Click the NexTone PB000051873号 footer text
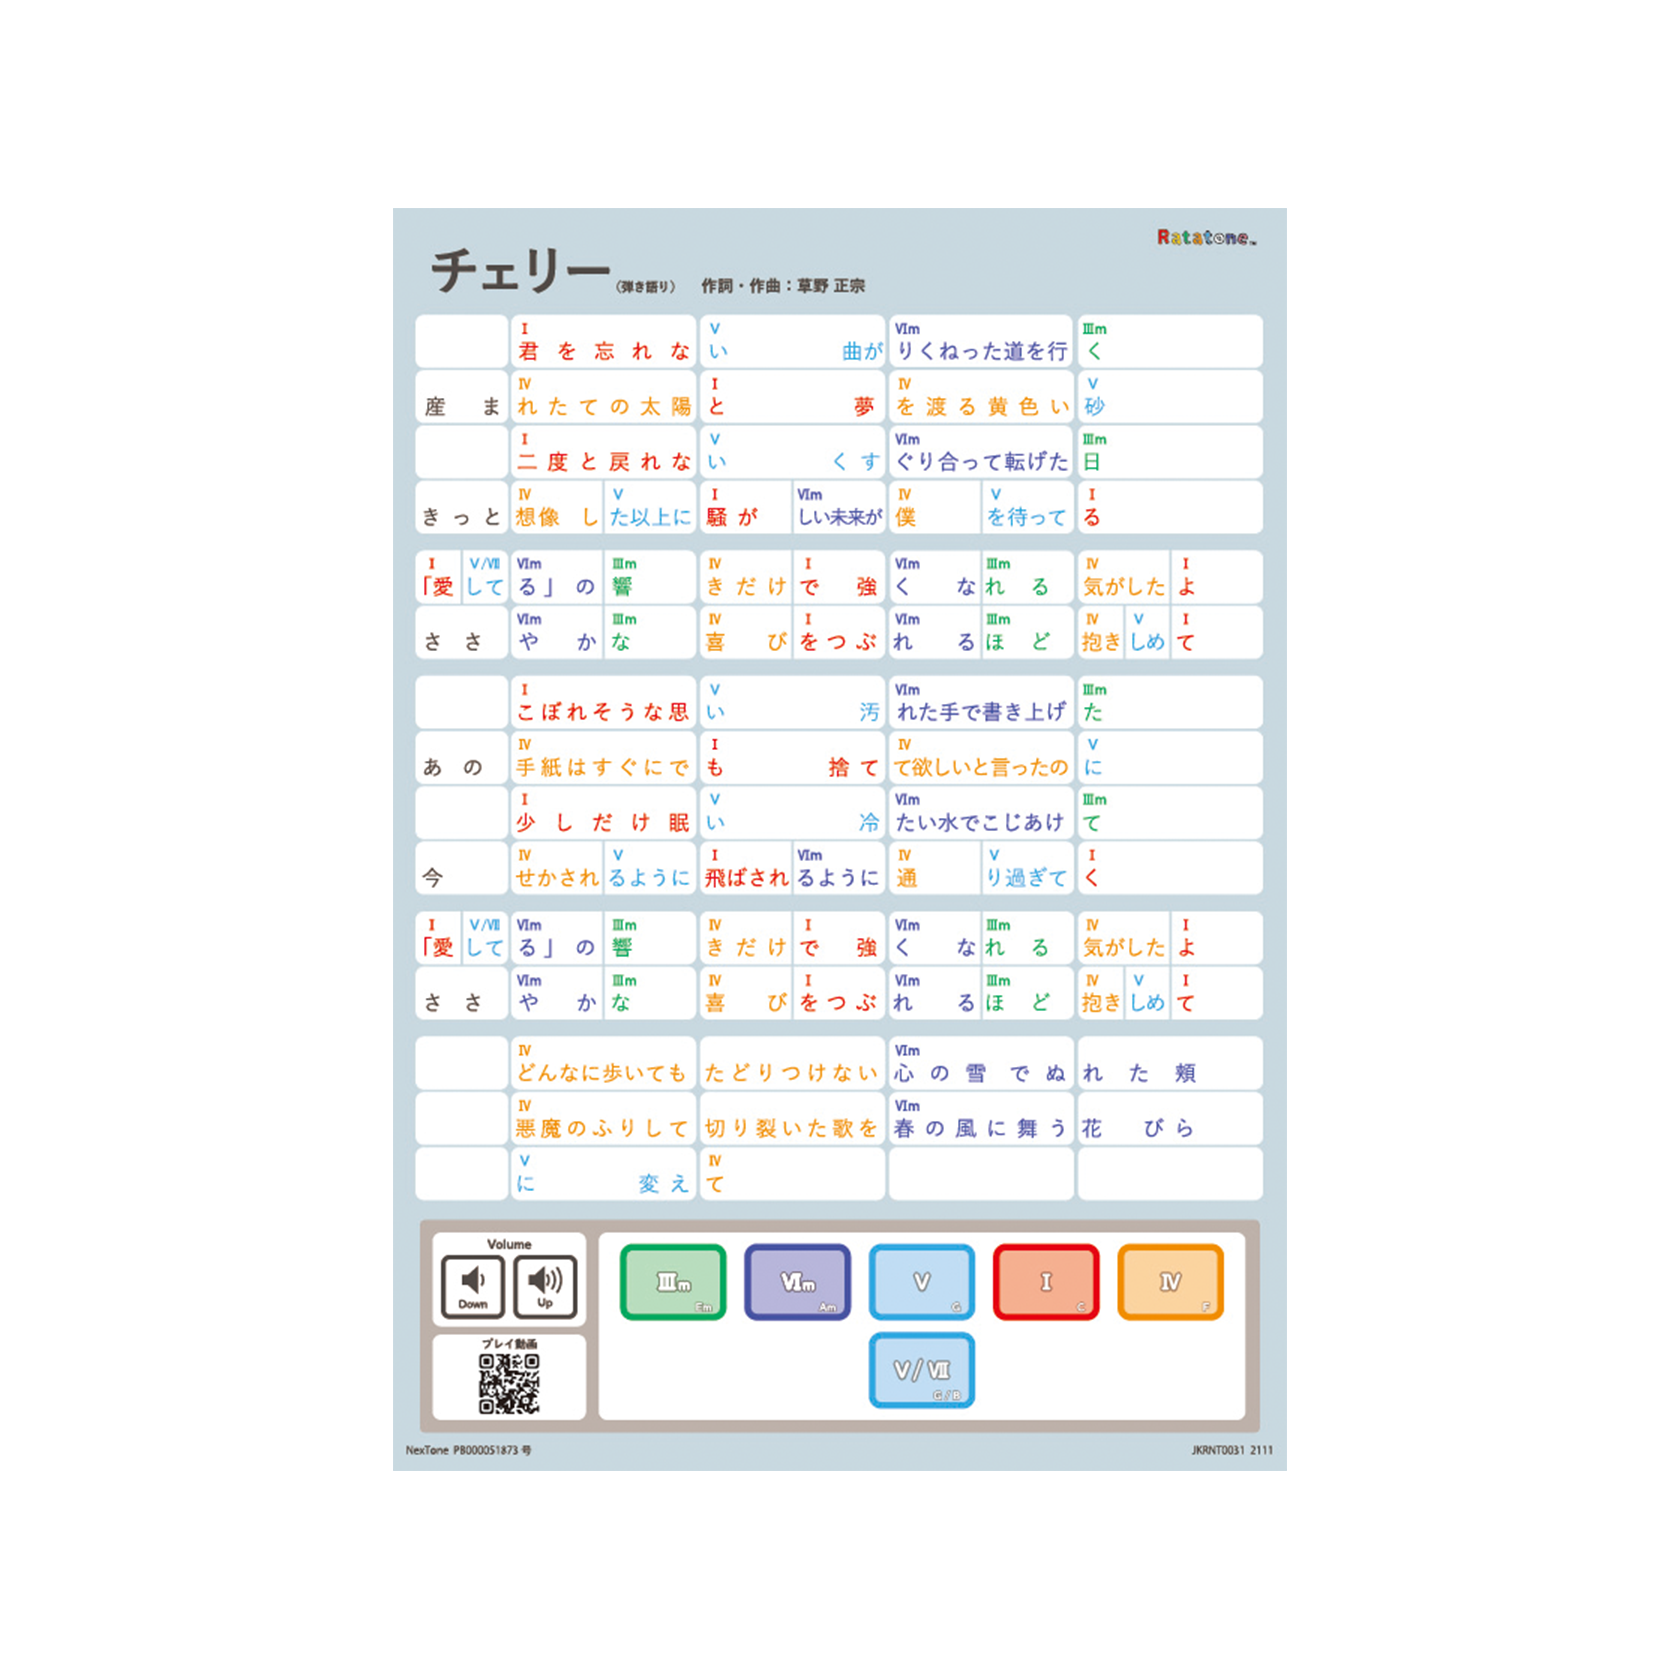This screenshot has height=1680, width=1680. pos(468,1450)
